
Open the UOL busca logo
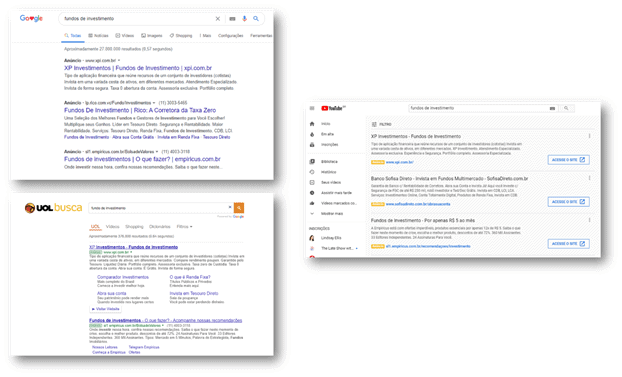click(53, 208)
